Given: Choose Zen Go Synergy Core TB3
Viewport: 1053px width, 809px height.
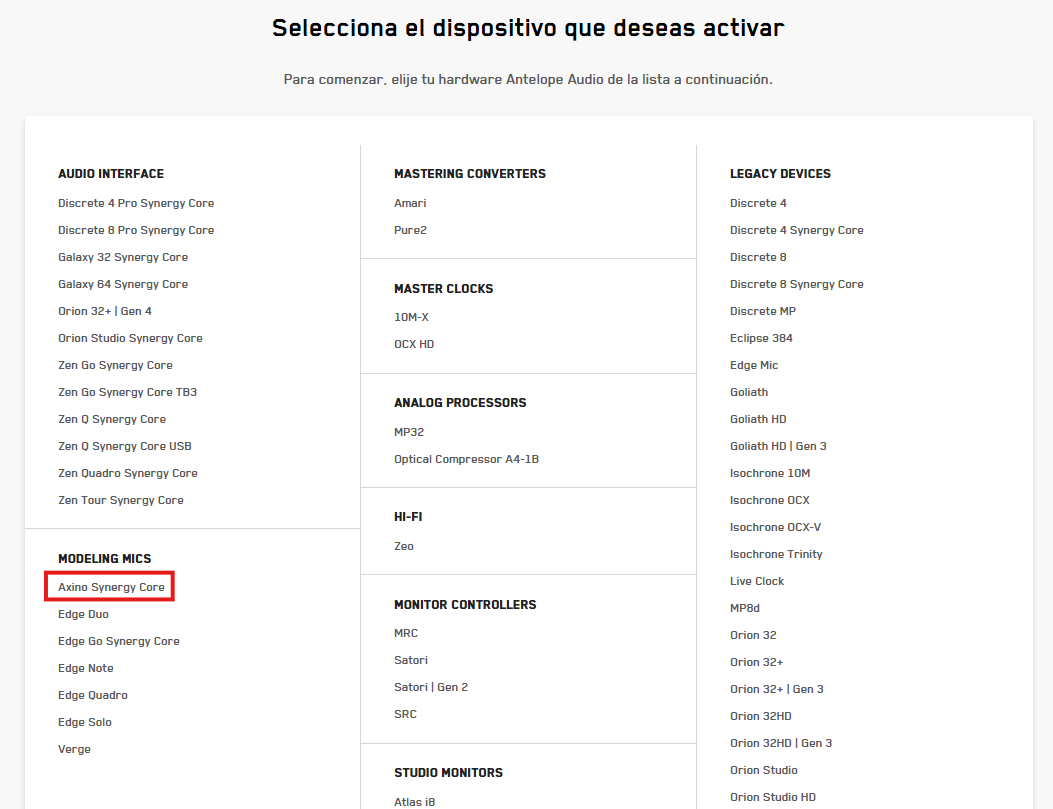Looking at the screenshot, I should tap(128, 392).
